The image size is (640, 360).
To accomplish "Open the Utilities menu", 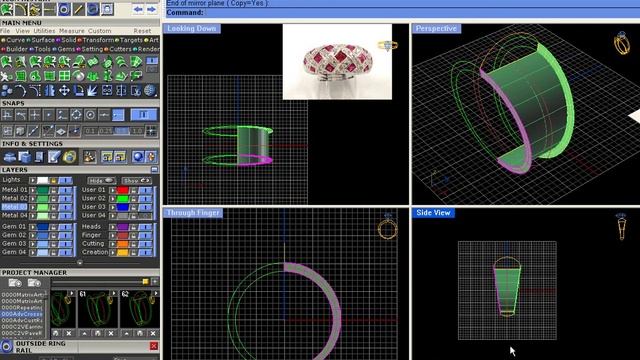I will 44,31.
